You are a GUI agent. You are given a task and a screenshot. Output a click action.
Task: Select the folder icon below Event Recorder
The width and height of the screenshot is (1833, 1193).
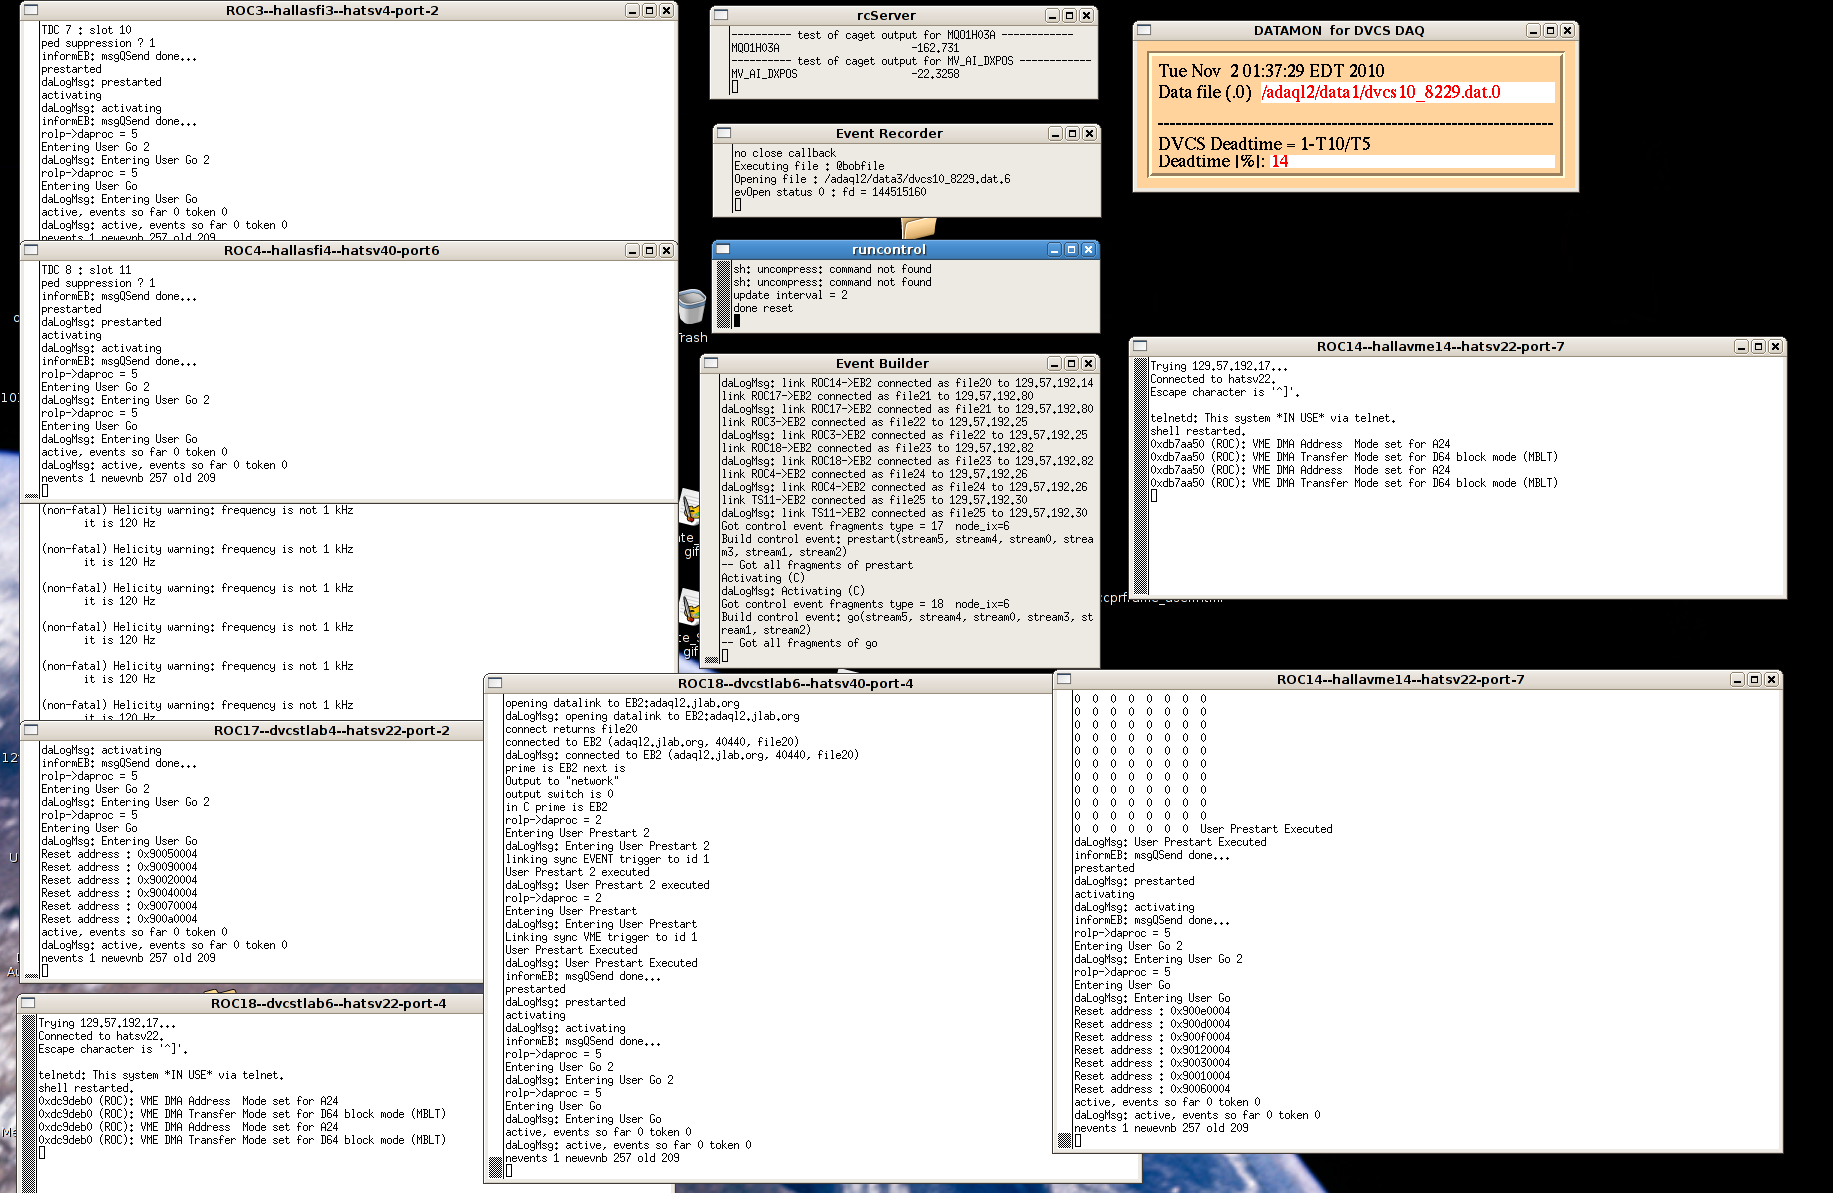[x=919, y=228]
